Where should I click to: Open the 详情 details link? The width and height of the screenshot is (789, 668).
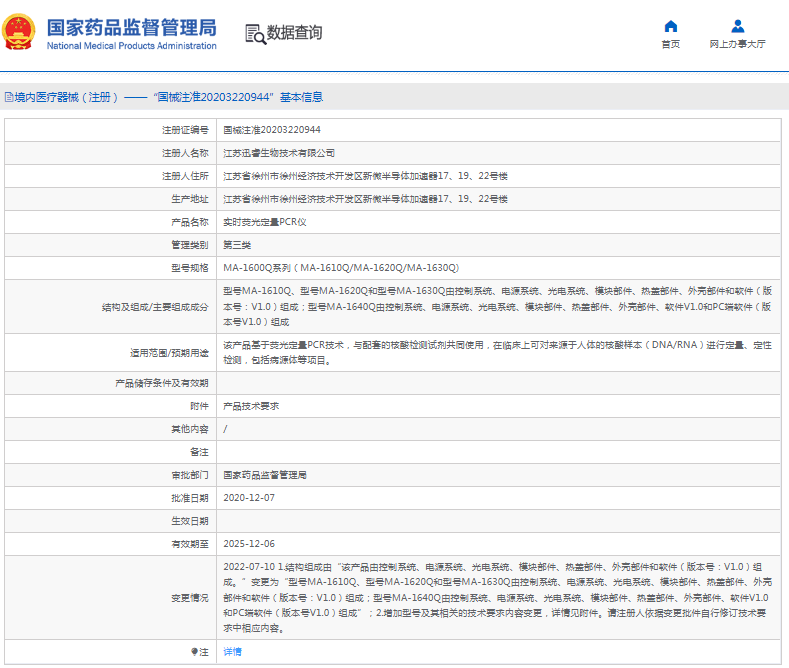232,652
